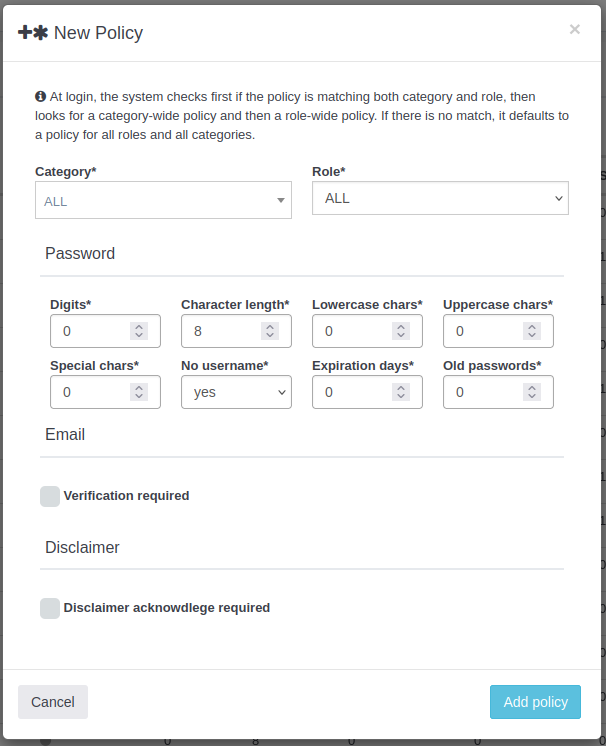Open the Category dropdown
This screenshot has width=606, height=746.
point(163,201)
